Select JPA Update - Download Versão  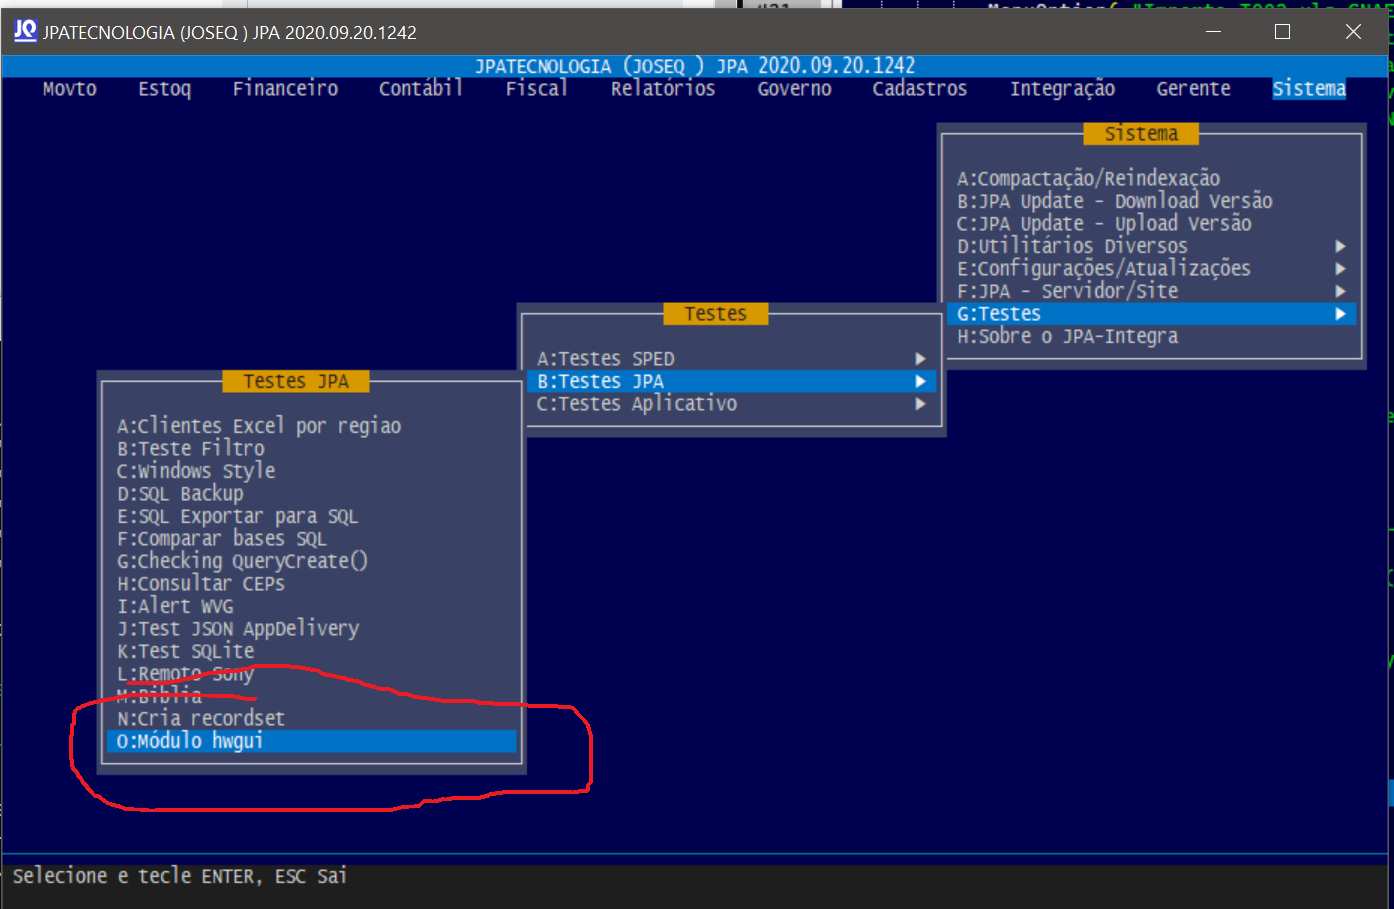(x=1114, y=201)
